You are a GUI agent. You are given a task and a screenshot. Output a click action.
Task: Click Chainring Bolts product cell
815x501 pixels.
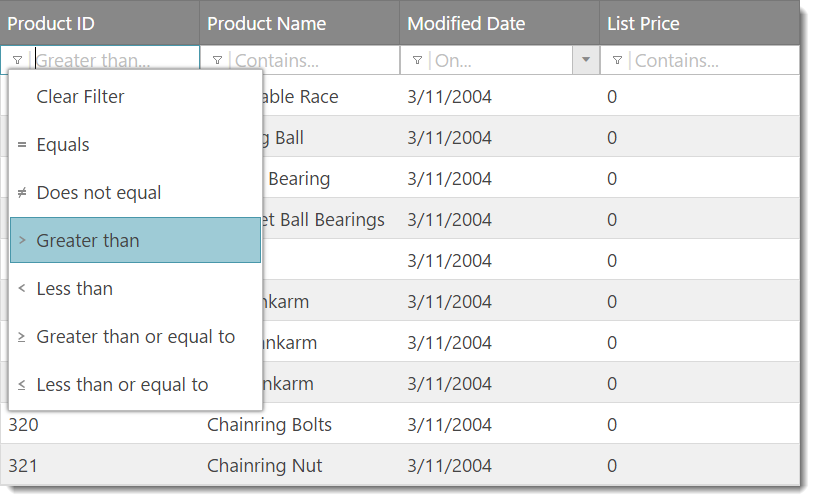(269, 425)
